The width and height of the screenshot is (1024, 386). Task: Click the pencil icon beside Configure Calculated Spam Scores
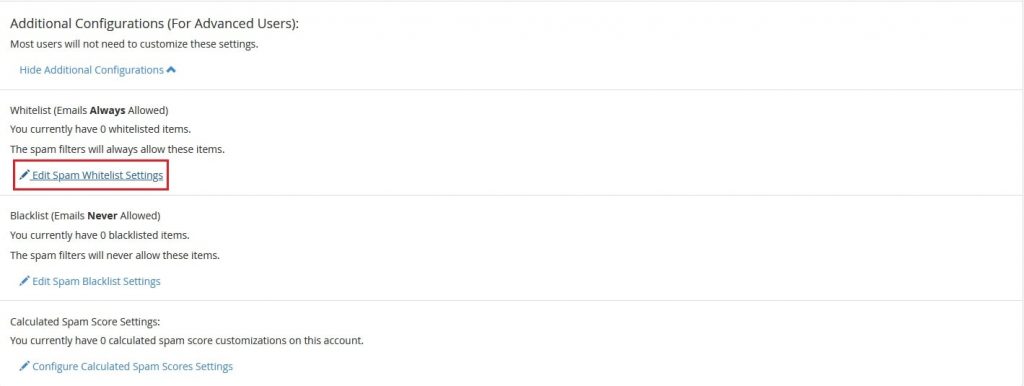(x=25, y=366)
